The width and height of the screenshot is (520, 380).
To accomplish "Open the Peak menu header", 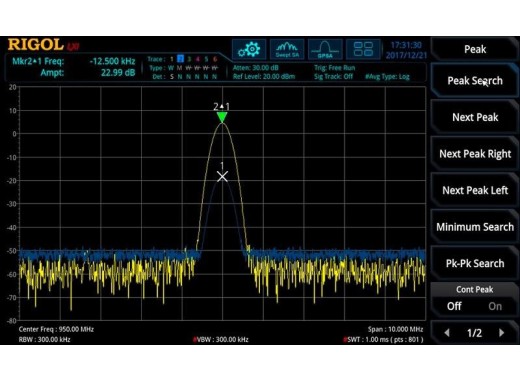I will point(475,49).
